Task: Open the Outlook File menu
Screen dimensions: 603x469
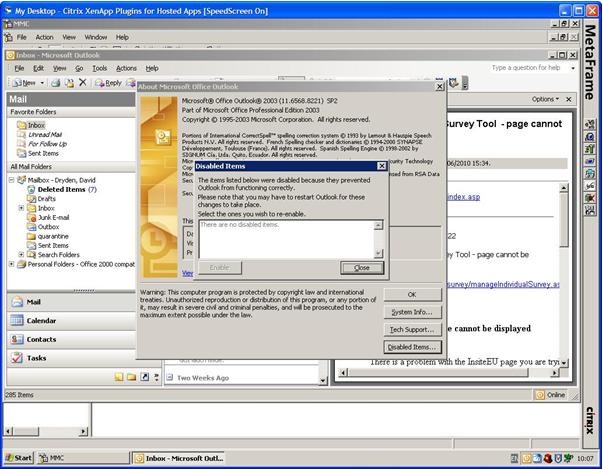Action: click(x=19, y=68)
